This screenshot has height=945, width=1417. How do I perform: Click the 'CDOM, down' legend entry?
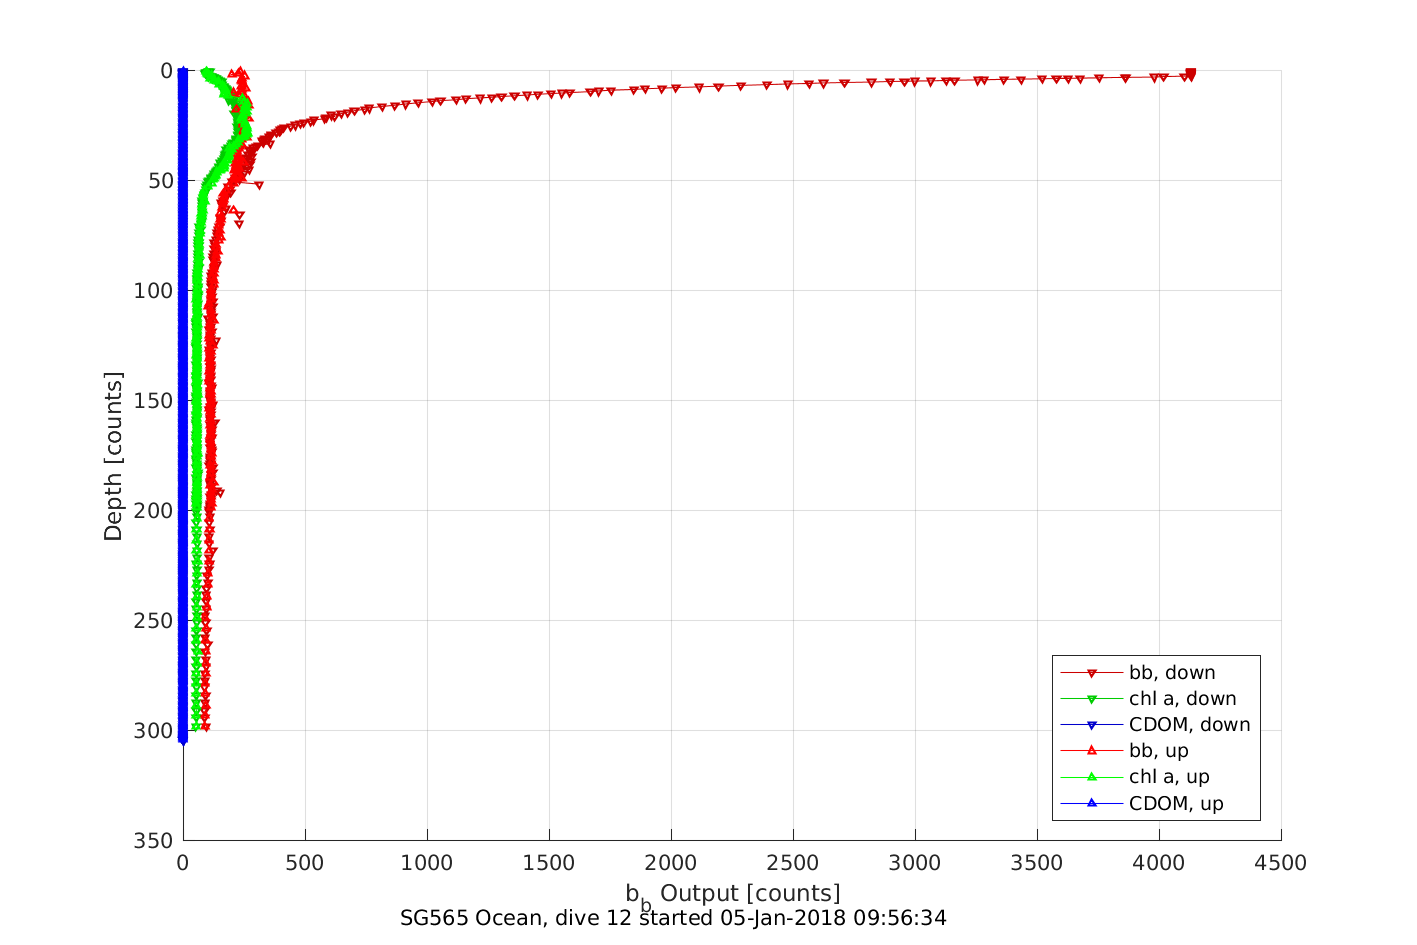point(1189,725)
